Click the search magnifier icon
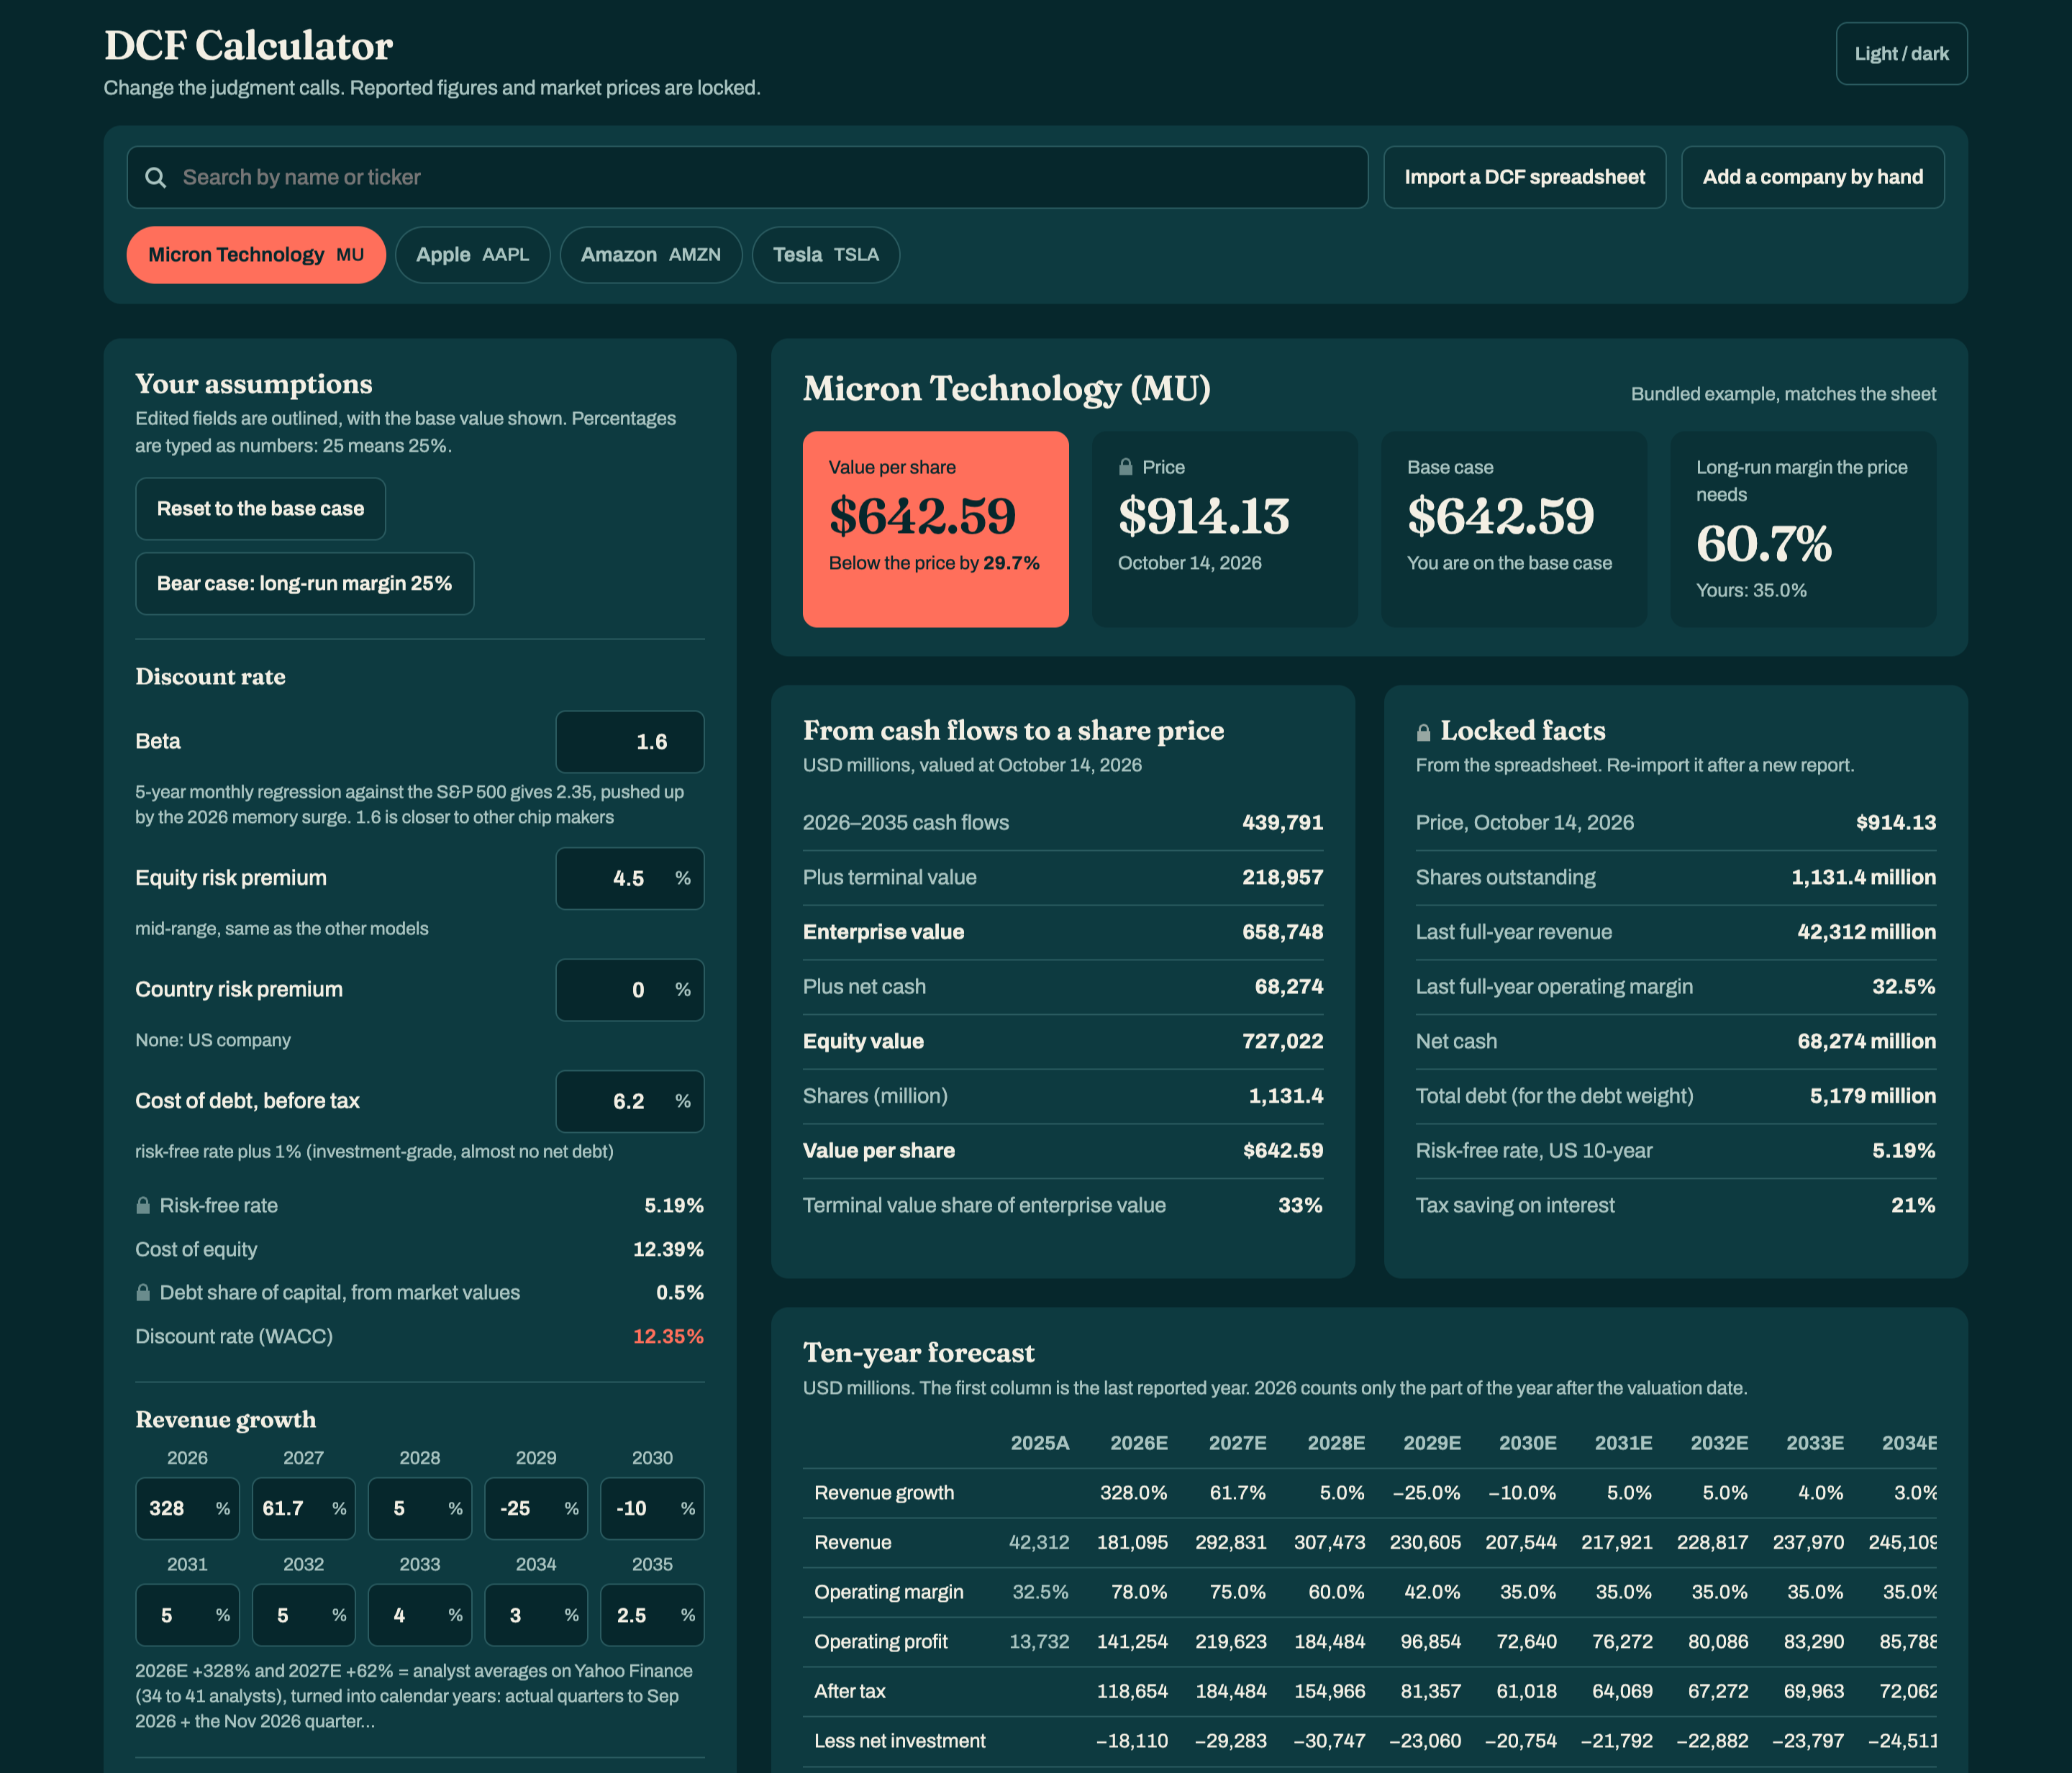Image resolution: width=2072 pixels, height=1773 pixels. pyautogui.click(x=156, y=177)
